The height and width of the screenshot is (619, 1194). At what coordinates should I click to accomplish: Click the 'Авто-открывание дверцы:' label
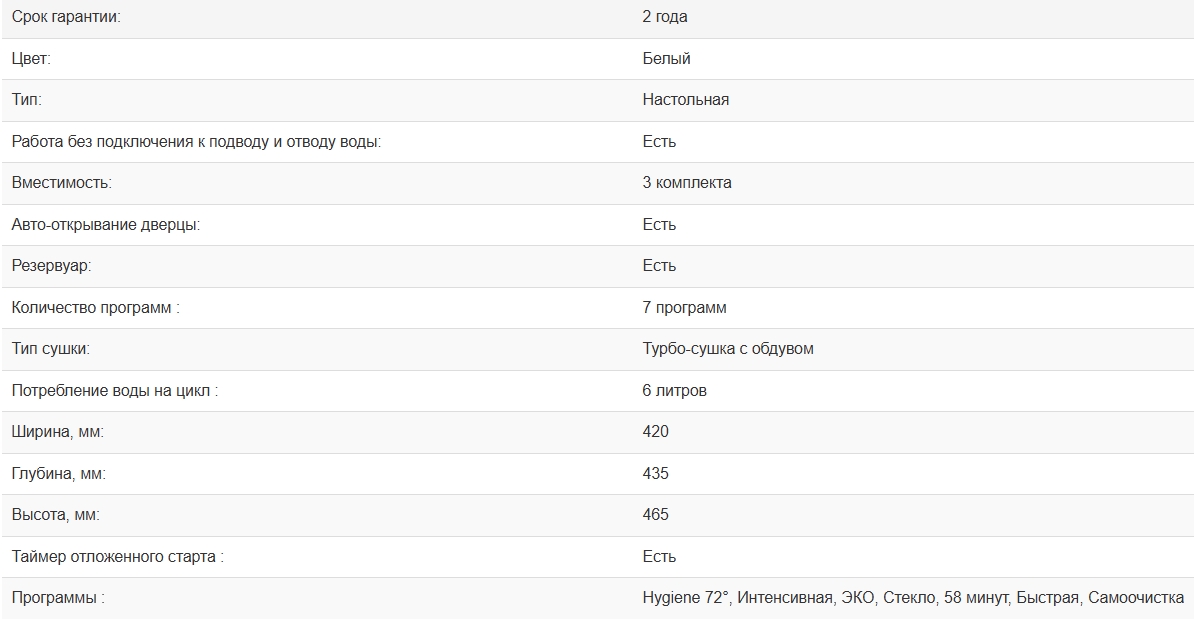106,225
